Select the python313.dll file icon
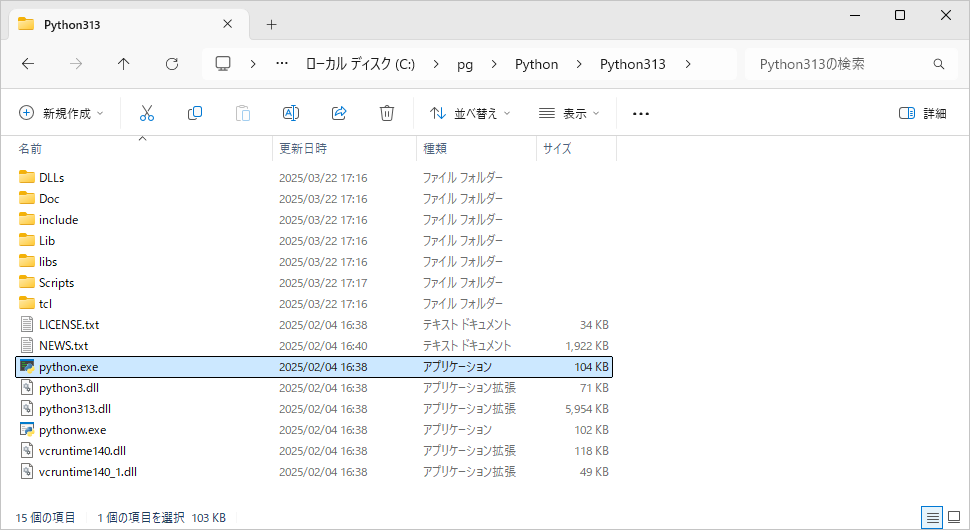This screenshot has height=530, width=970. pyautogui.click(x=27, y=409)
